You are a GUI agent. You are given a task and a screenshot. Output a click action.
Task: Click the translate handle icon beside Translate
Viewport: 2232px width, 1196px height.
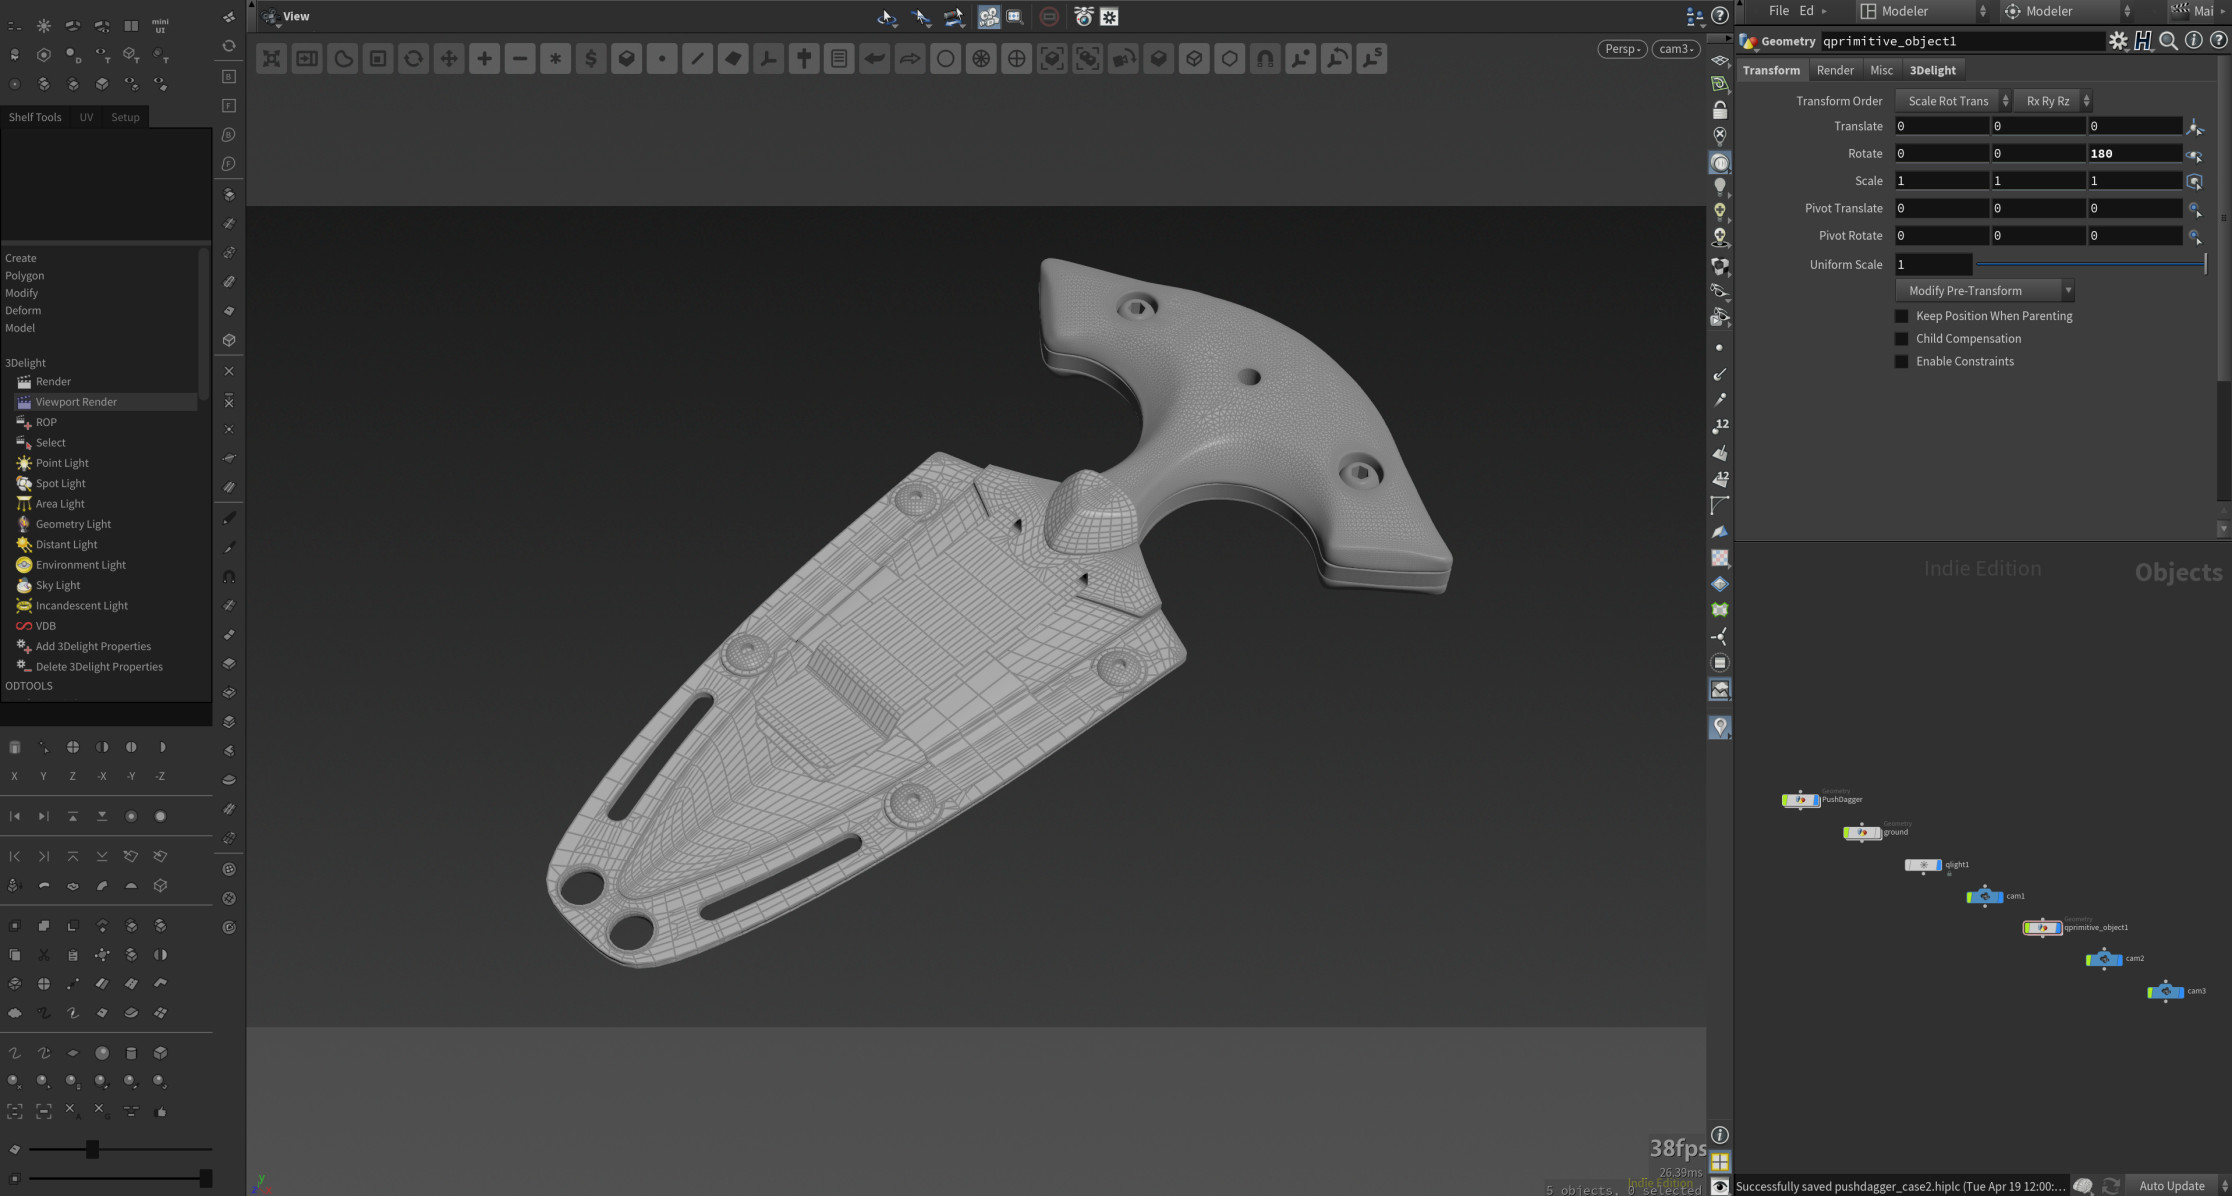(x=2194, y=127)
